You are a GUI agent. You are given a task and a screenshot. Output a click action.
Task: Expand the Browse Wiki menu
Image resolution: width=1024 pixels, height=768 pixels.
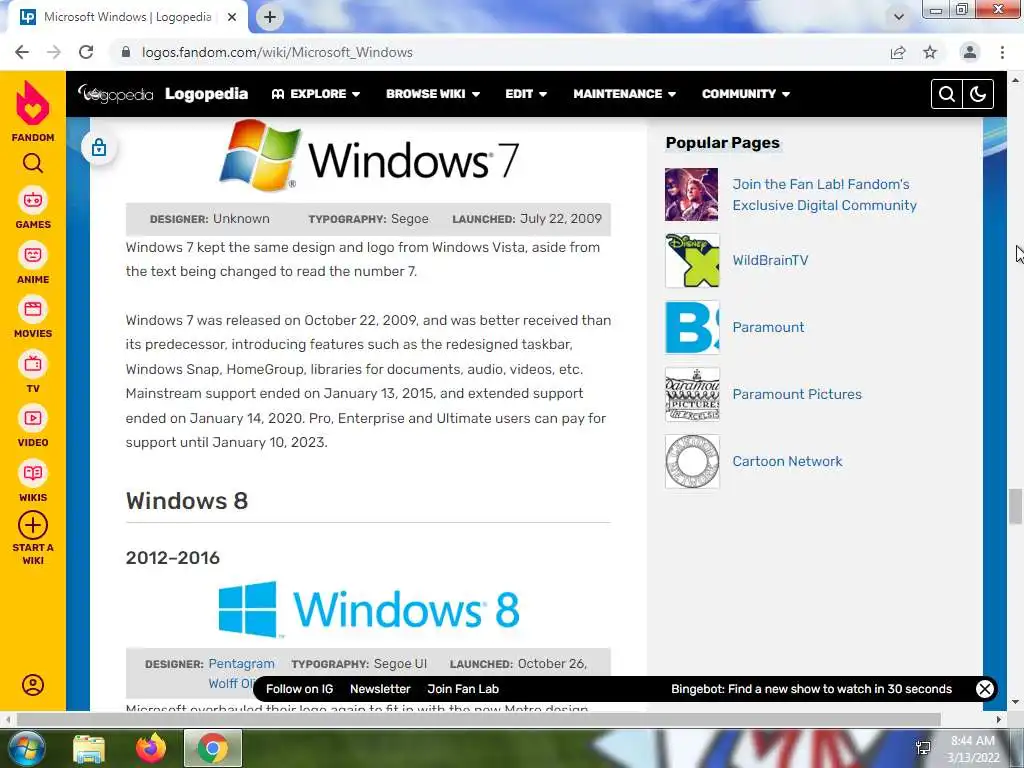[x=433, y=94]
